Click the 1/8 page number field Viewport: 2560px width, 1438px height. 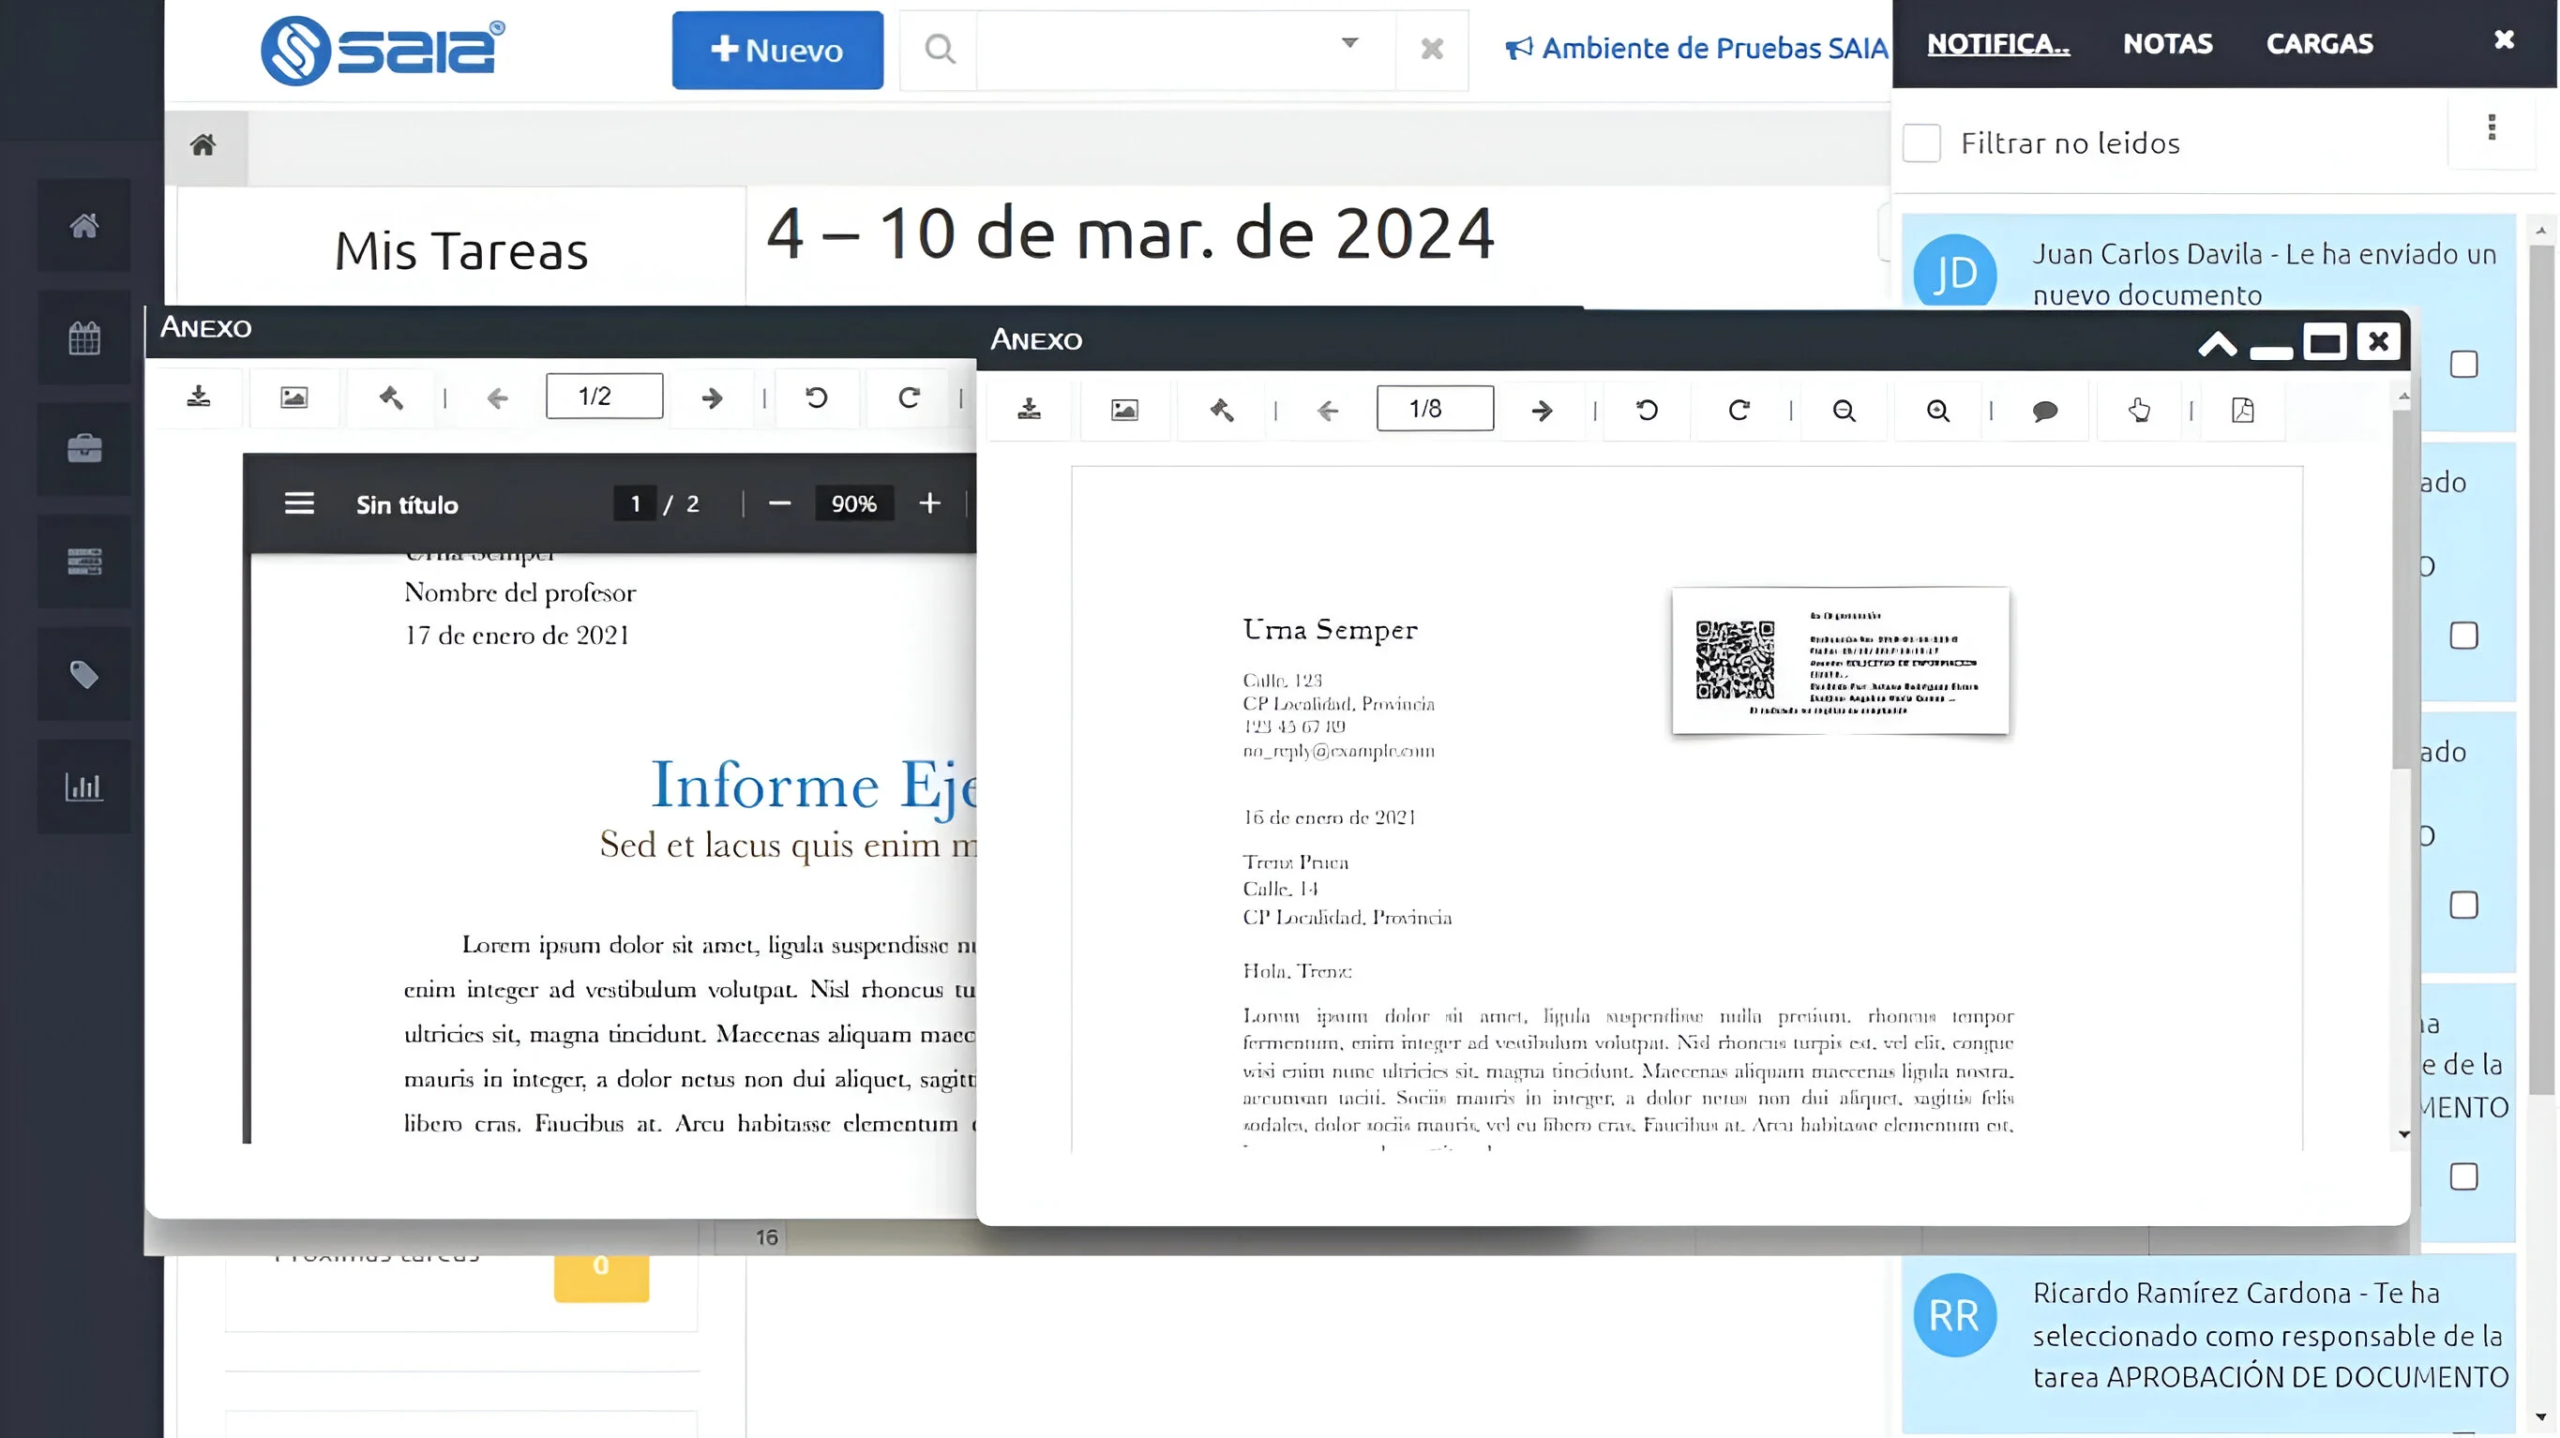[1434, 409]
